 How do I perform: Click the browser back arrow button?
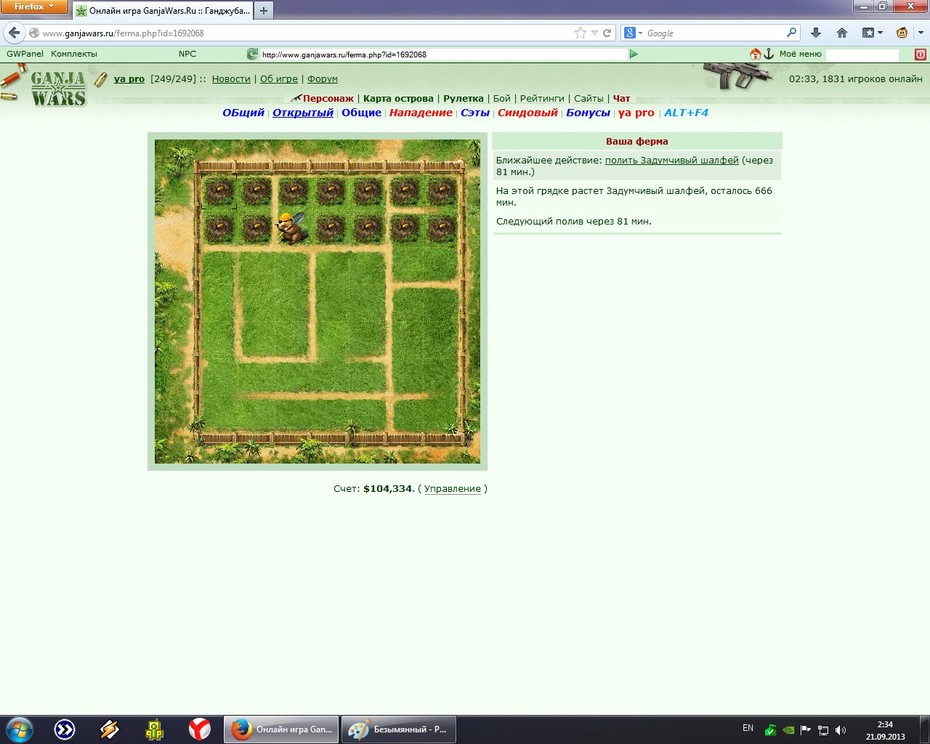[14, 33]
